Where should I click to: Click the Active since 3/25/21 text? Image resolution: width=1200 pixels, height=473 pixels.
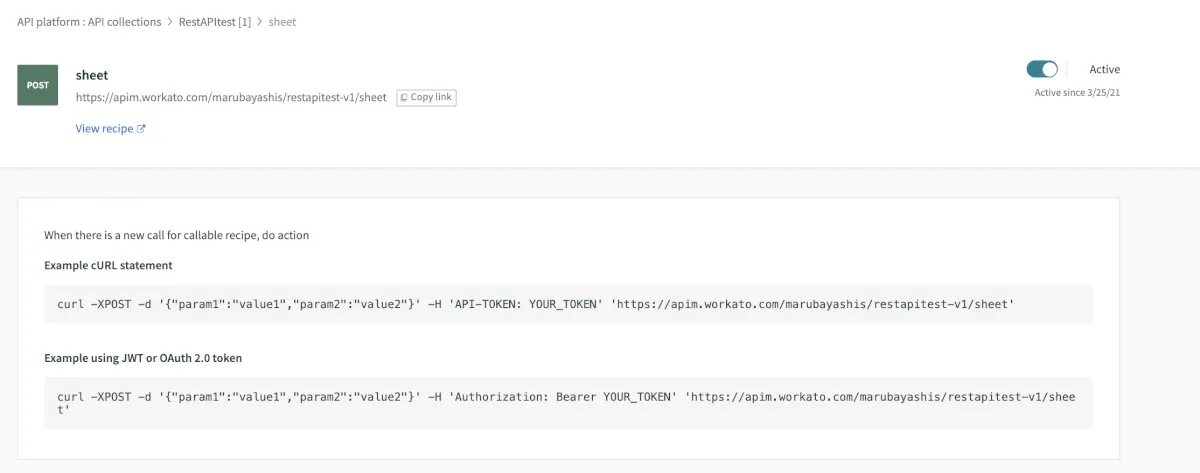(1084, 93)
